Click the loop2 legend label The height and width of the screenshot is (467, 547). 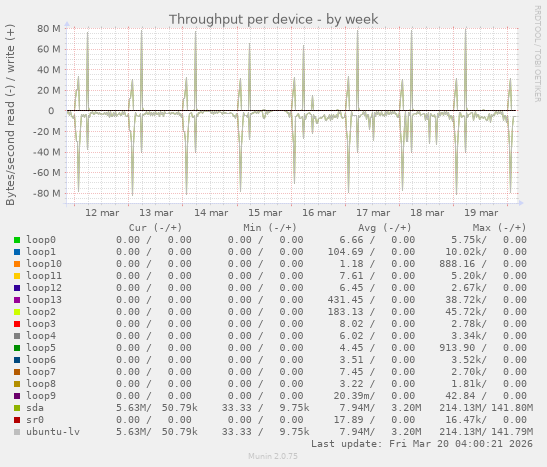[41, 311]
